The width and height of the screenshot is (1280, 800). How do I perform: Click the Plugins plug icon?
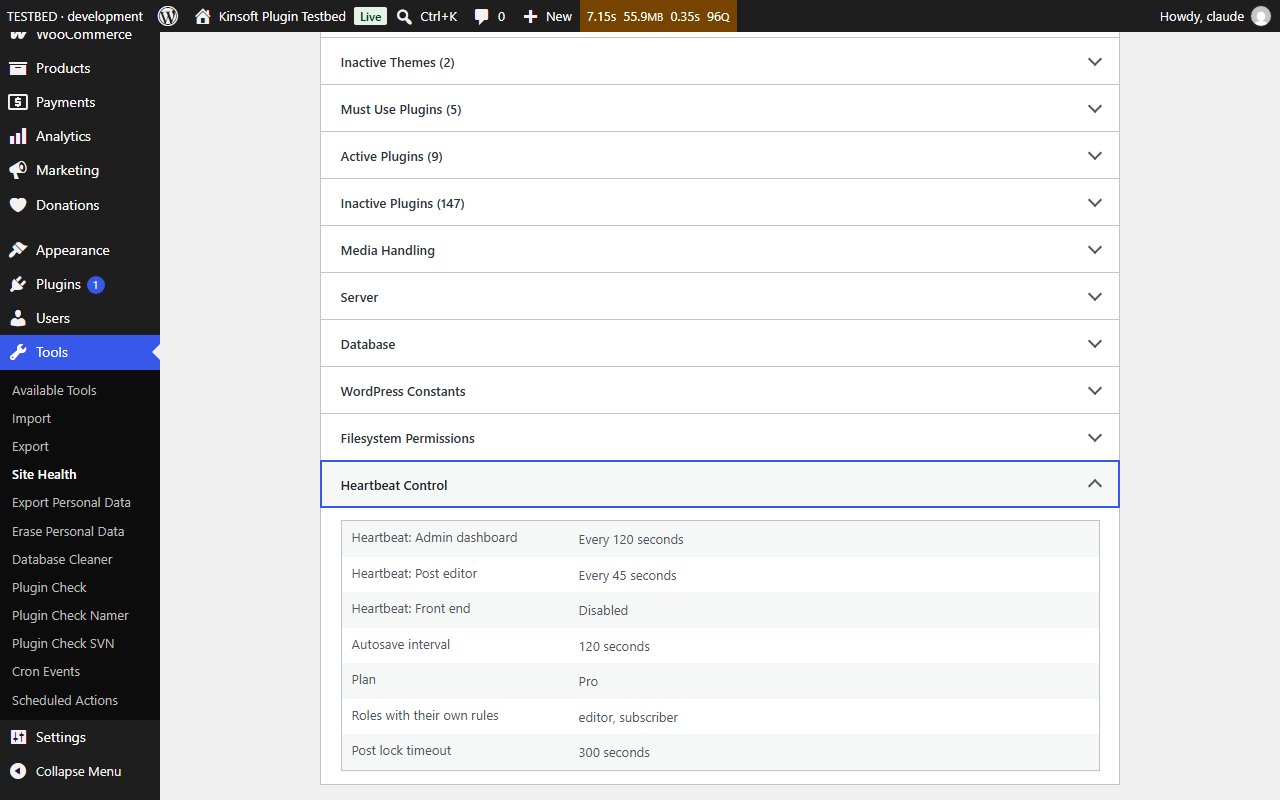point(18,284)
